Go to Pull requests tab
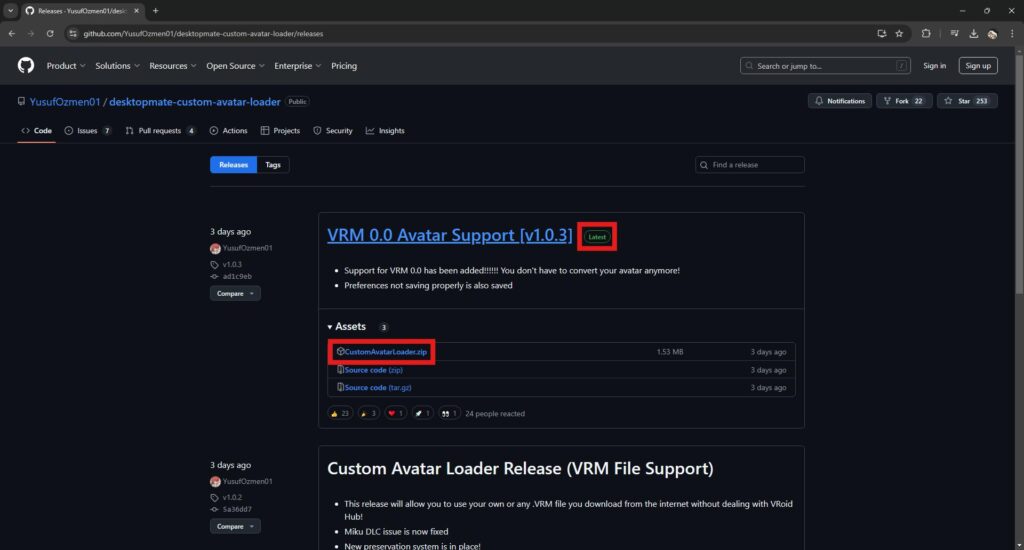This screenshot has height=550, width=1024. [159, 131]
